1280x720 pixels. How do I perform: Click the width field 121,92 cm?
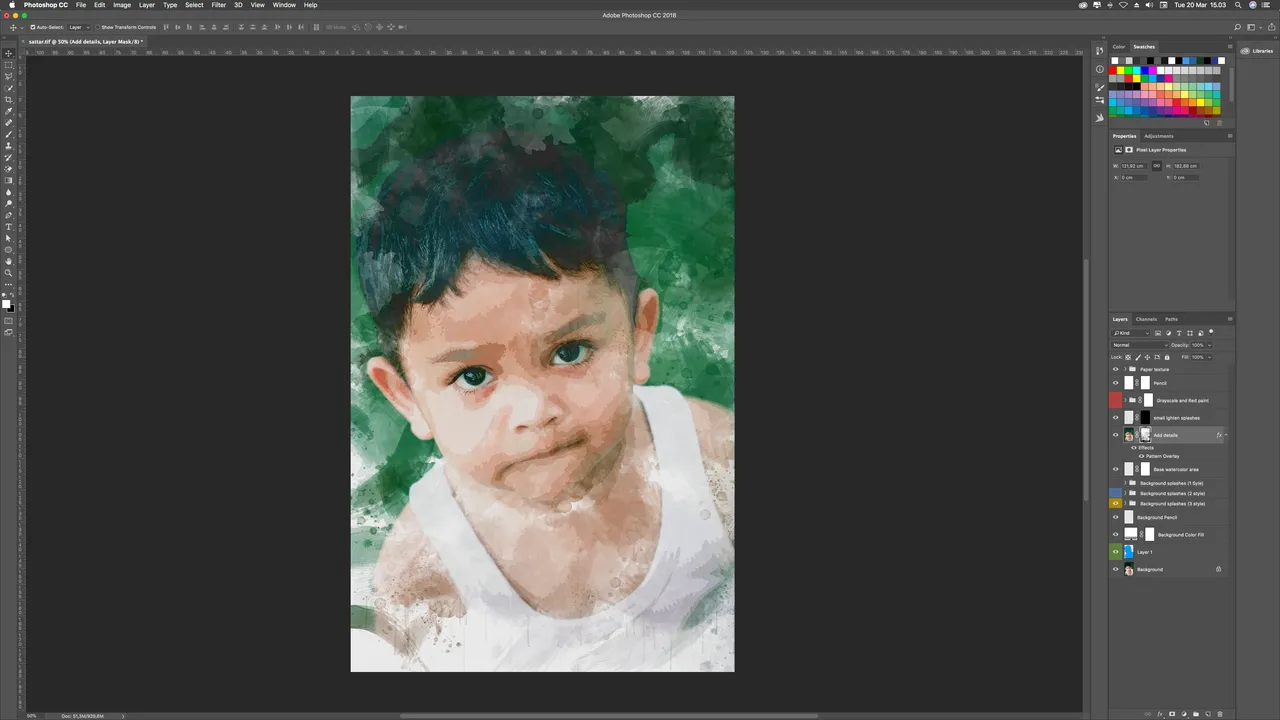(x=1136, y=166)
